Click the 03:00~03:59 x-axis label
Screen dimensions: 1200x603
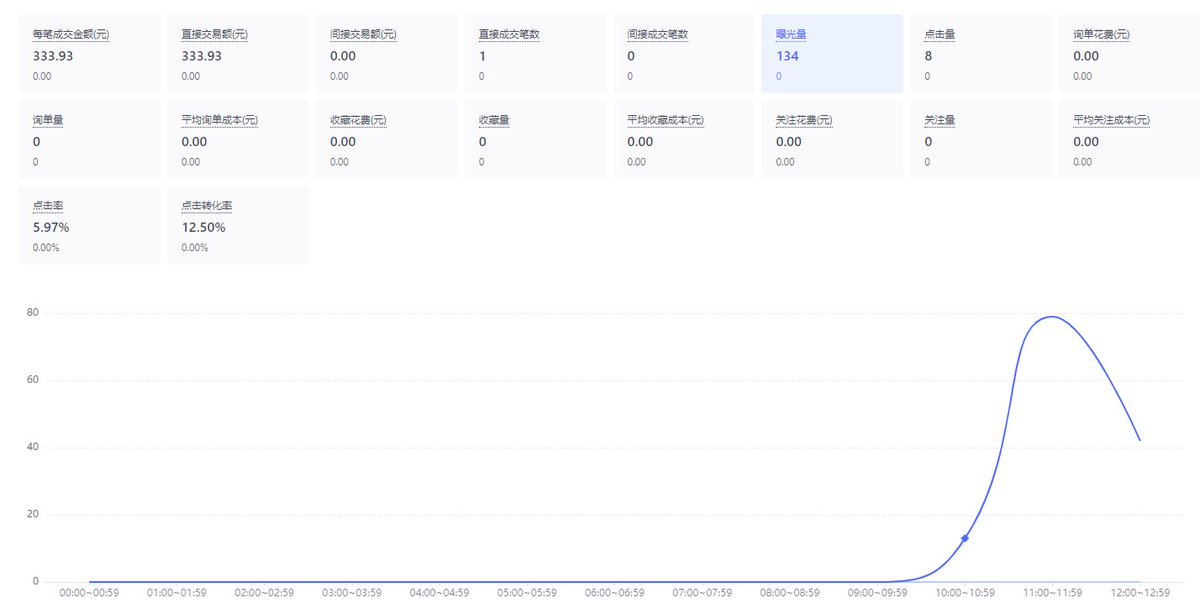pos(352,592)
